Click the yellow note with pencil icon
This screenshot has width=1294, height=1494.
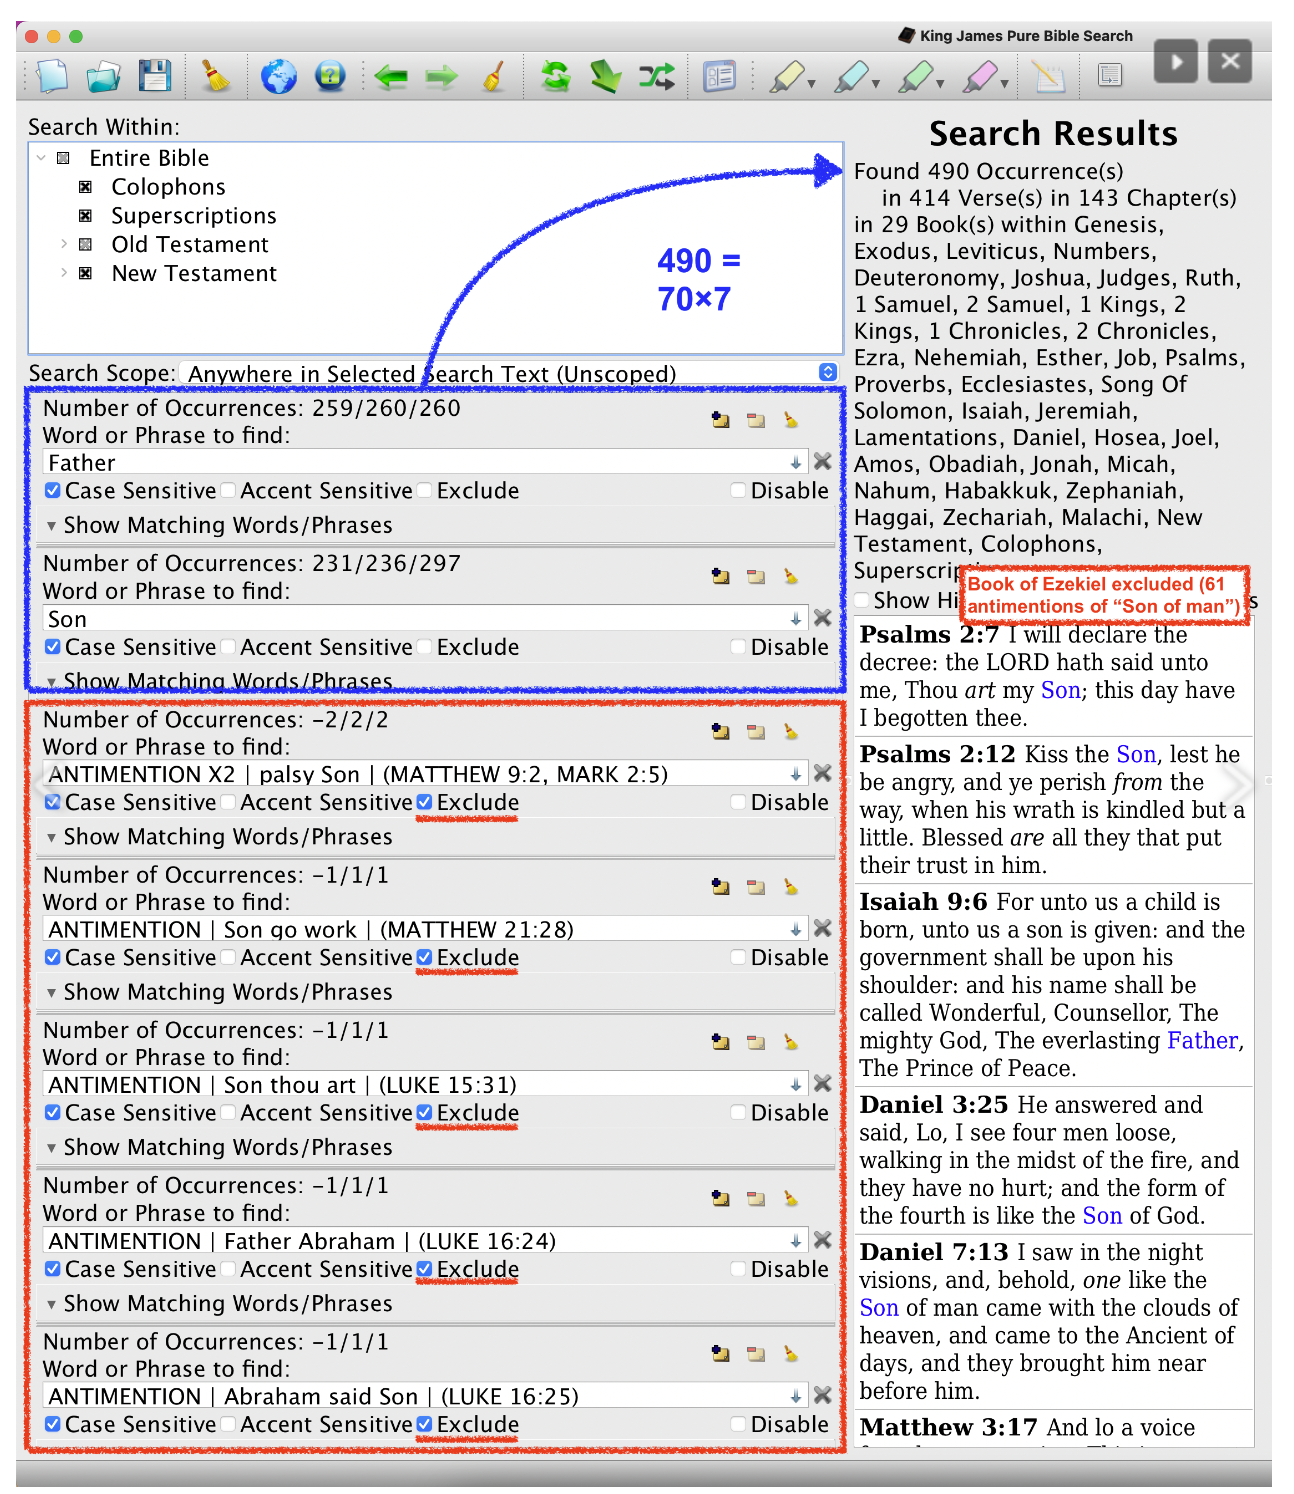1048,76
